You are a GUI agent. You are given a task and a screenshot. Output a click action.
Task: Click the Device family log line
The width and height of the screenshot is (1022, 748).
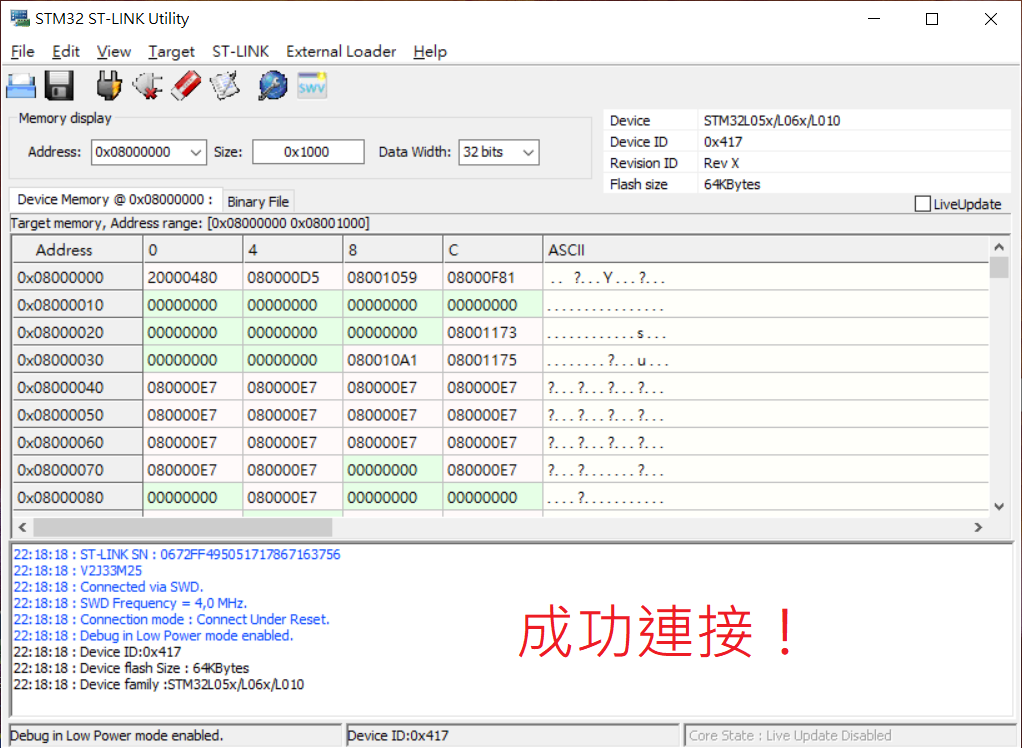tap(158, 685)
